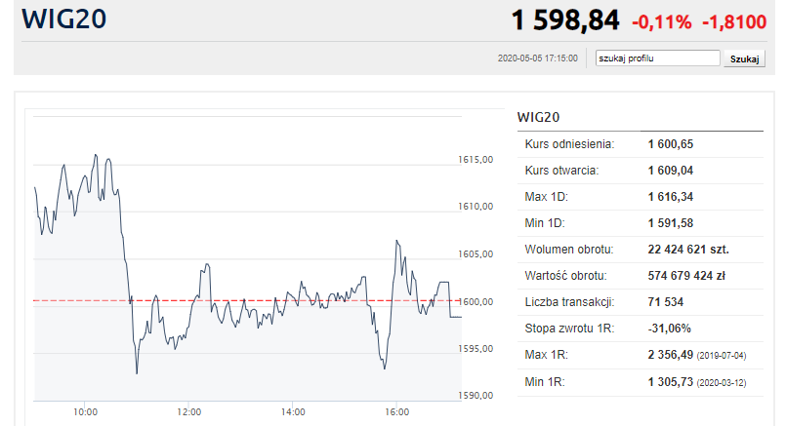The image size is (786, 426).
Task: Click the 1615,00 price axis label
Action: pyautogui.click(x=475, y=159)
